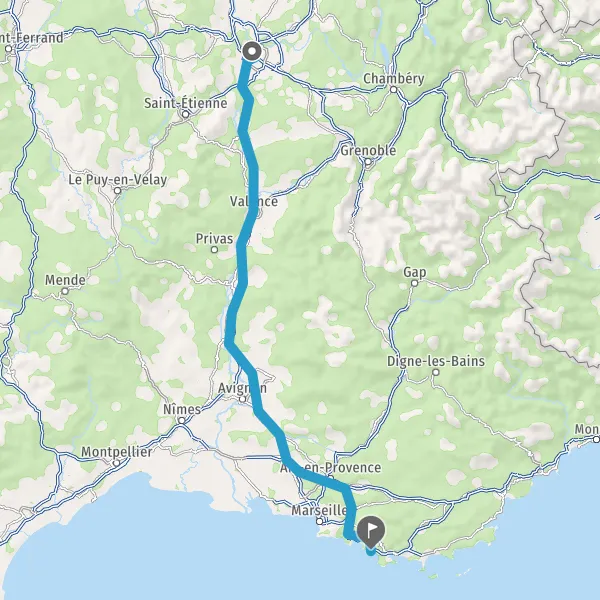The height and width of the screenshot is (600, 600).
Task: Click the Montpellier city marker
Action: tap(116, 463)
